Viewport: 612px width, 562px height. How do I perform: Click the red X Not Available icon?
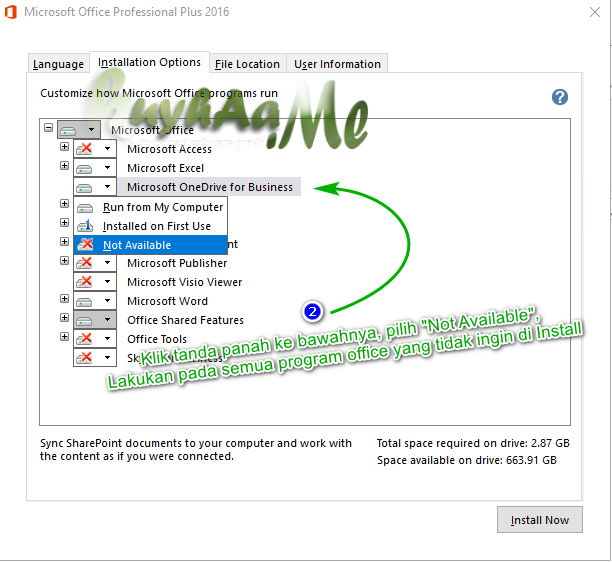(85, 245)
